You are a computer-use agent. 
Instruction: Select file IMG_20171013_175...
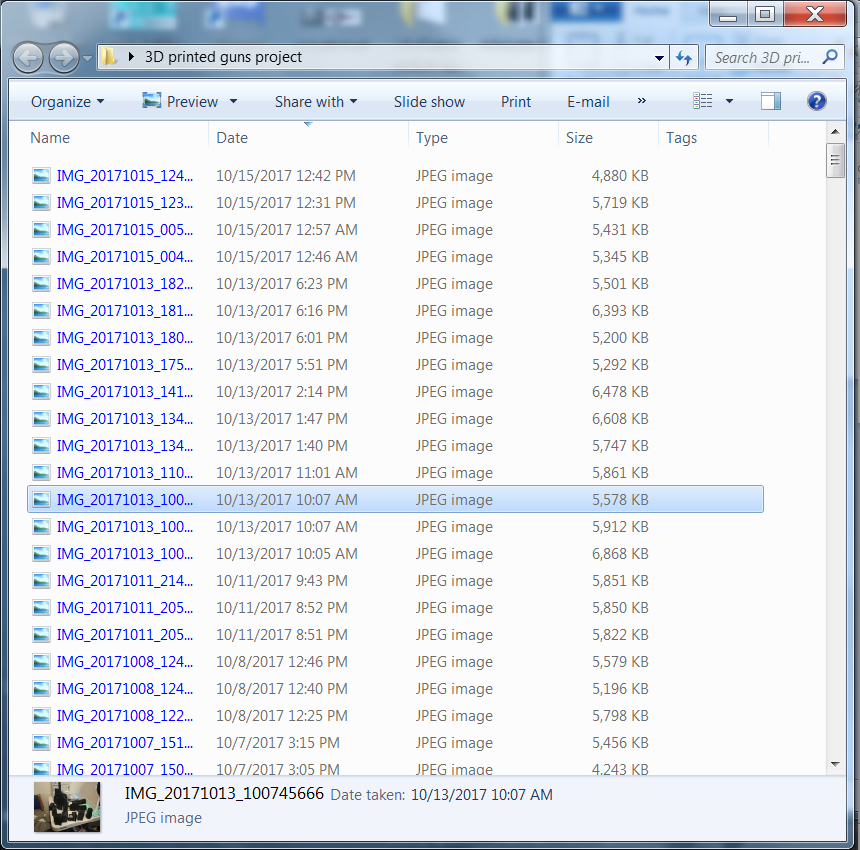pyautogui.click(x=395, y=365)
